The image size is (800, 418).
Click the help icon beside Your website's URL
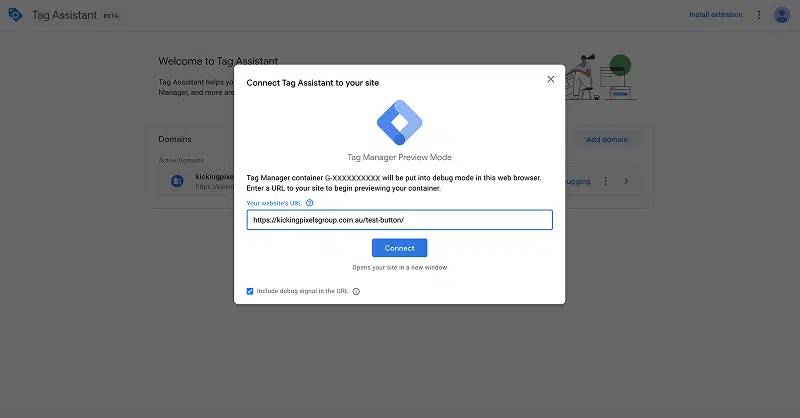(309, 203)
